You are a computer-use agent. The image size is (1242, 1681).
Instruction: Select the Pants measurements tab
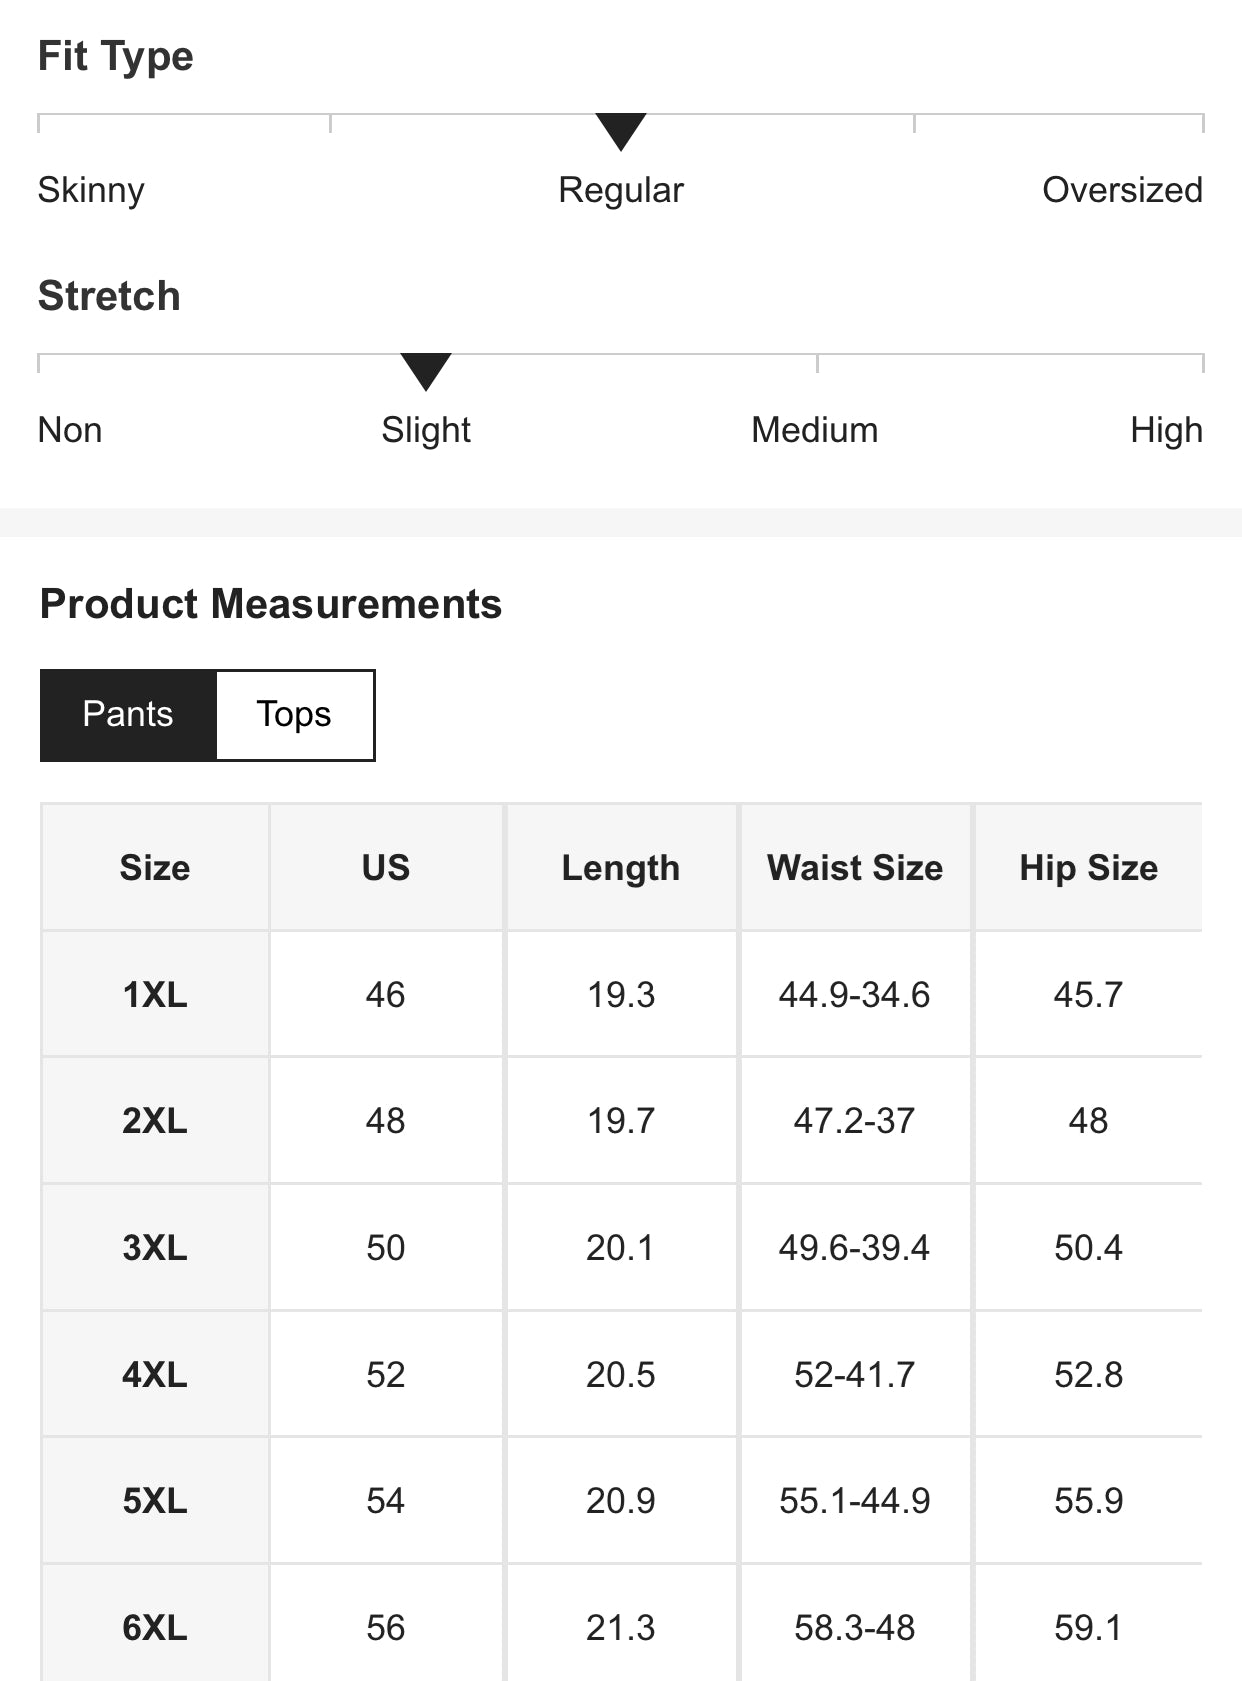(x=128, y=715)
